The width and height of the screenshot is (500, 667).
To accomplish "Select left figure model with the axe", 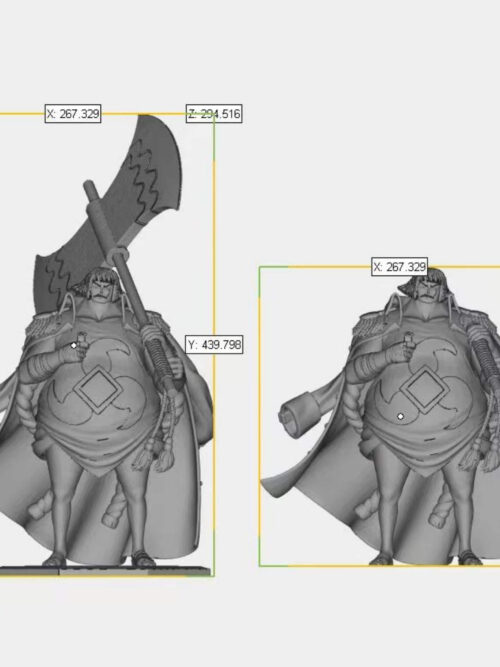I will pos(106,345).
